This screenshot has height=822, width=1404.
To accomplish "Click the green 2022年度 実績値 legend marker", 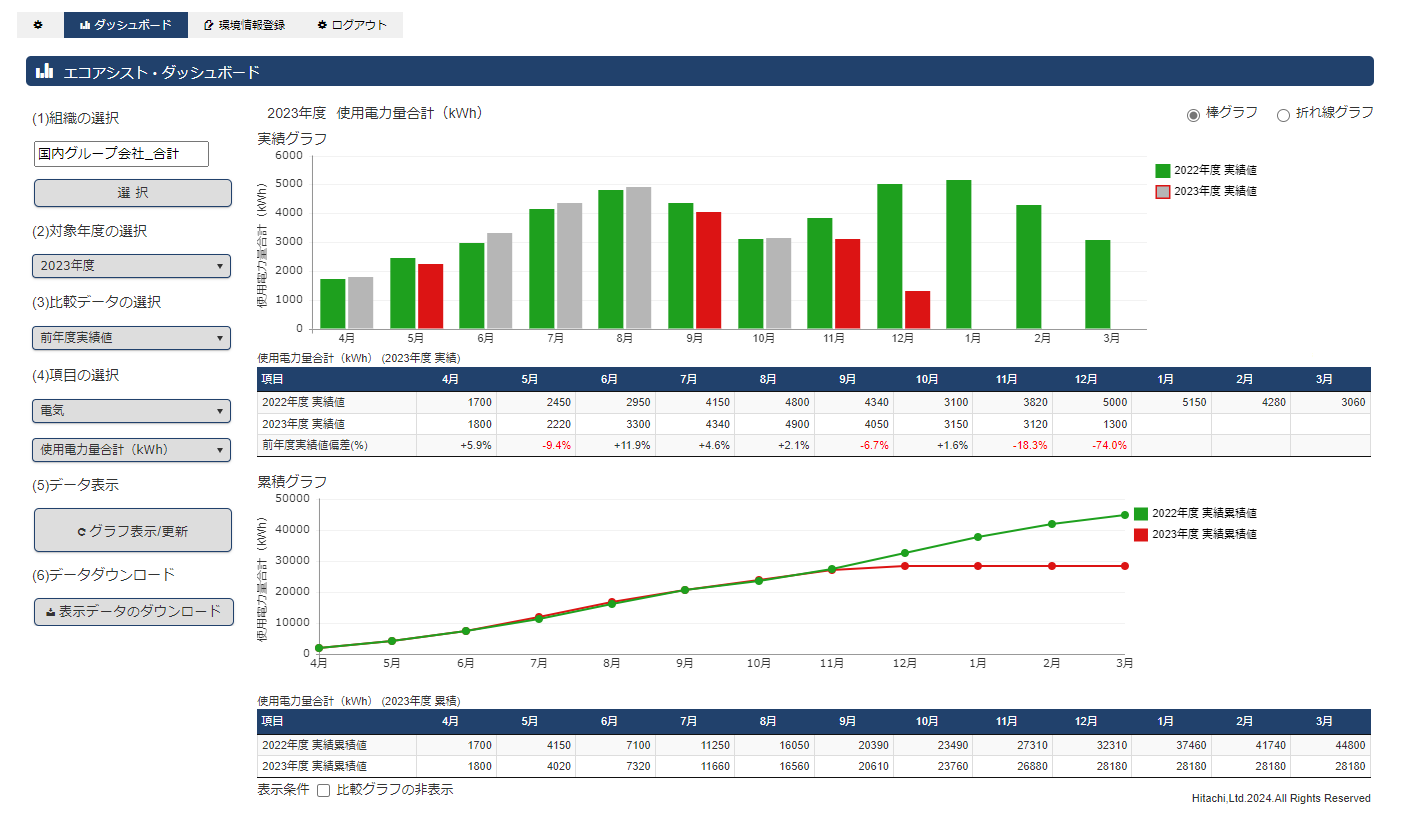I will [1162, 171].
